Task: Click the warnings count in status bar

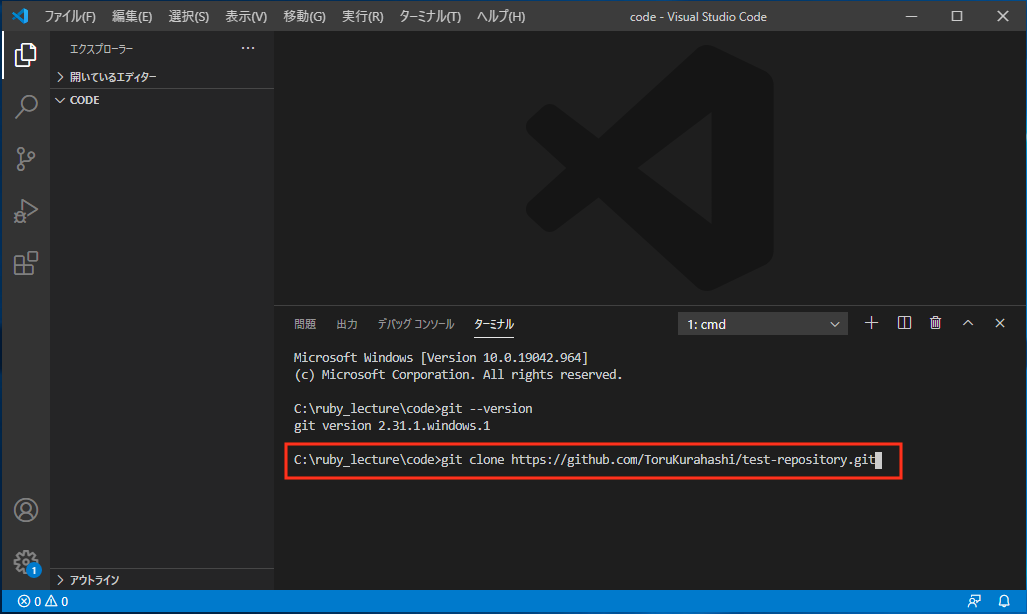Action: (x=57, y=601)
